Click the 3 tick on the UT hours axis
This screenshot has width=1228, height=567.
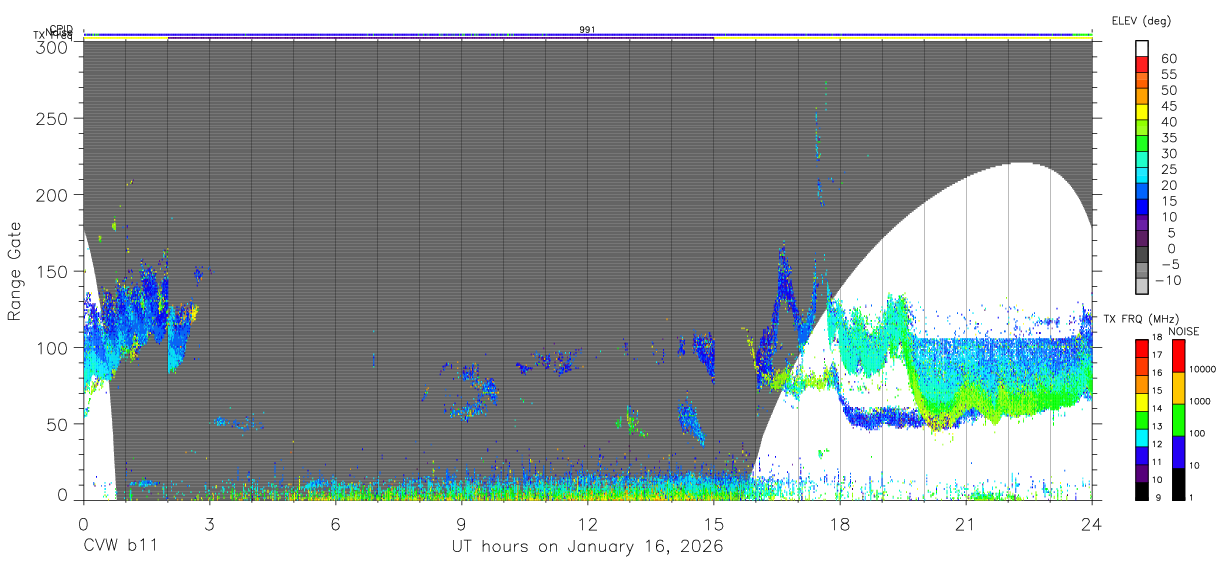(x=209, y=523)
